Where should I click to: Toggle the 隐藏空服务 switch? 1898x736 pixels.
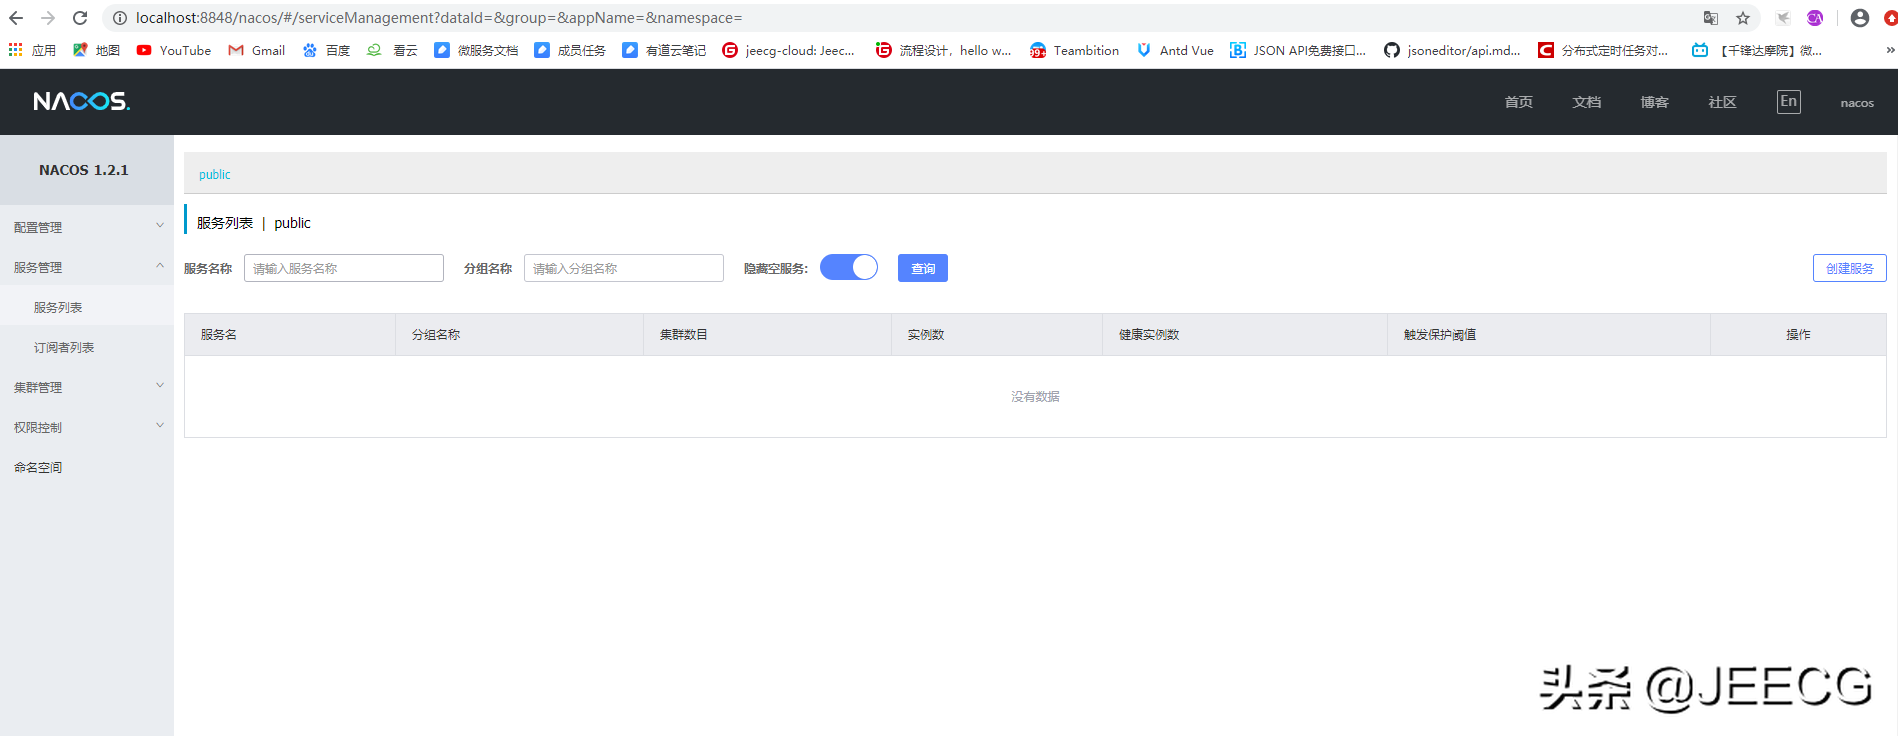[849, 267]
